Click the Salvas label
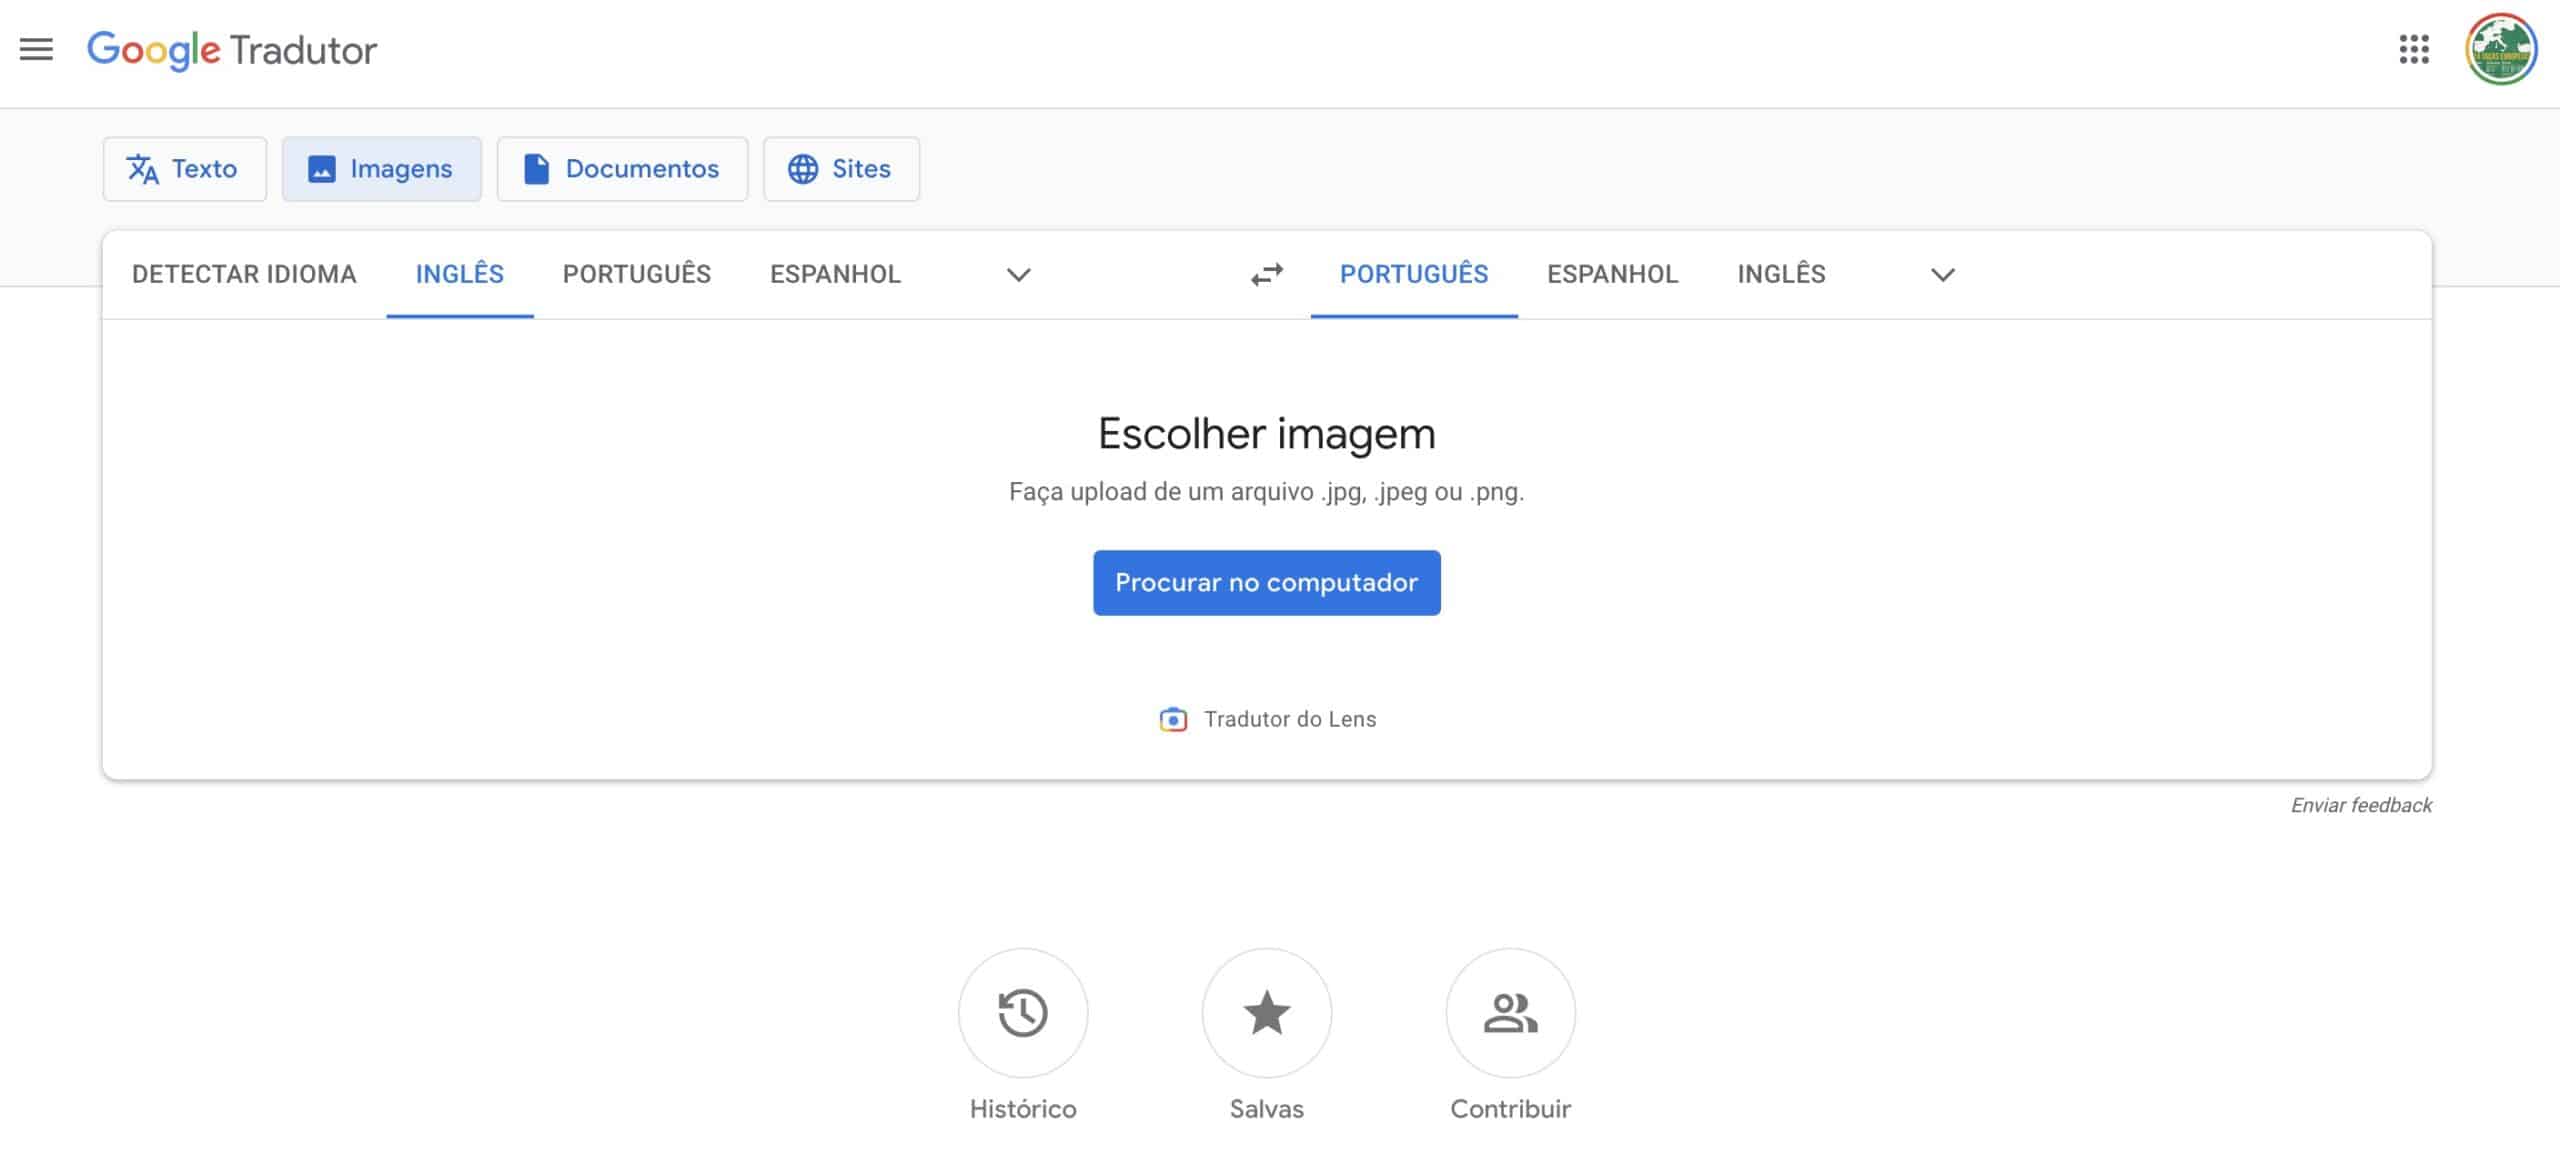 point(1267,1109)
